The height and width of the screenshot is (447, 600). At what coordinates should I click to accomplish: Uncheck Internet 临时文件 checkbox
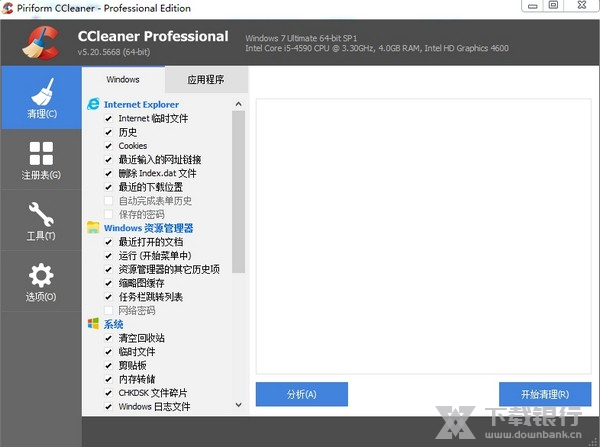coord(108,119)
